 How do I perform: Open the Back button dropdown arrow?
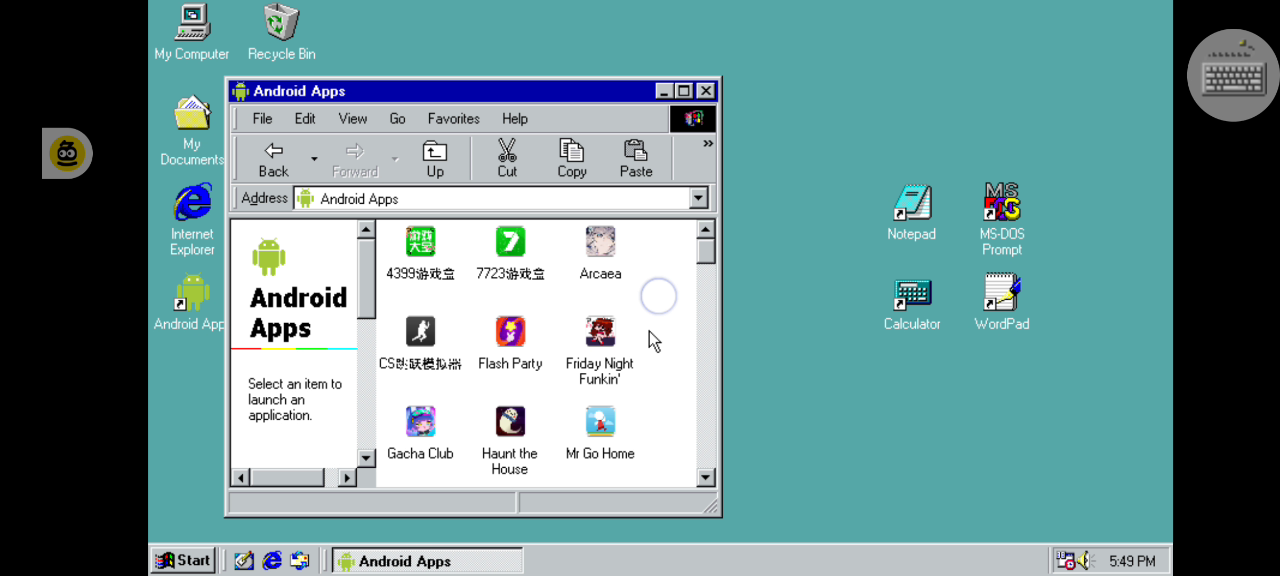(x=313, y=157)
